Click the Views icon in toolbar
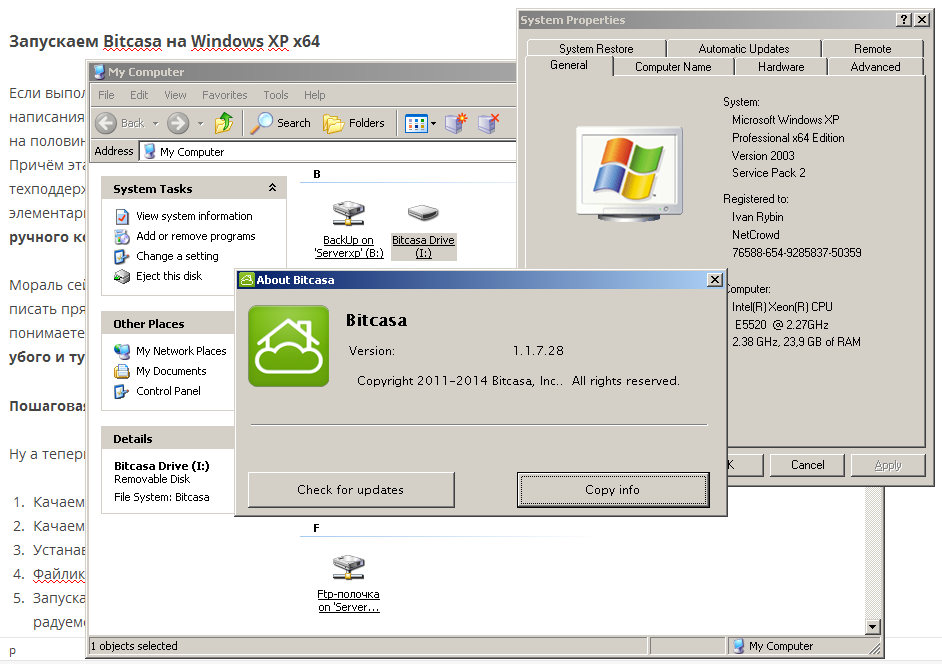942x664 pixels. pos(416,124)
